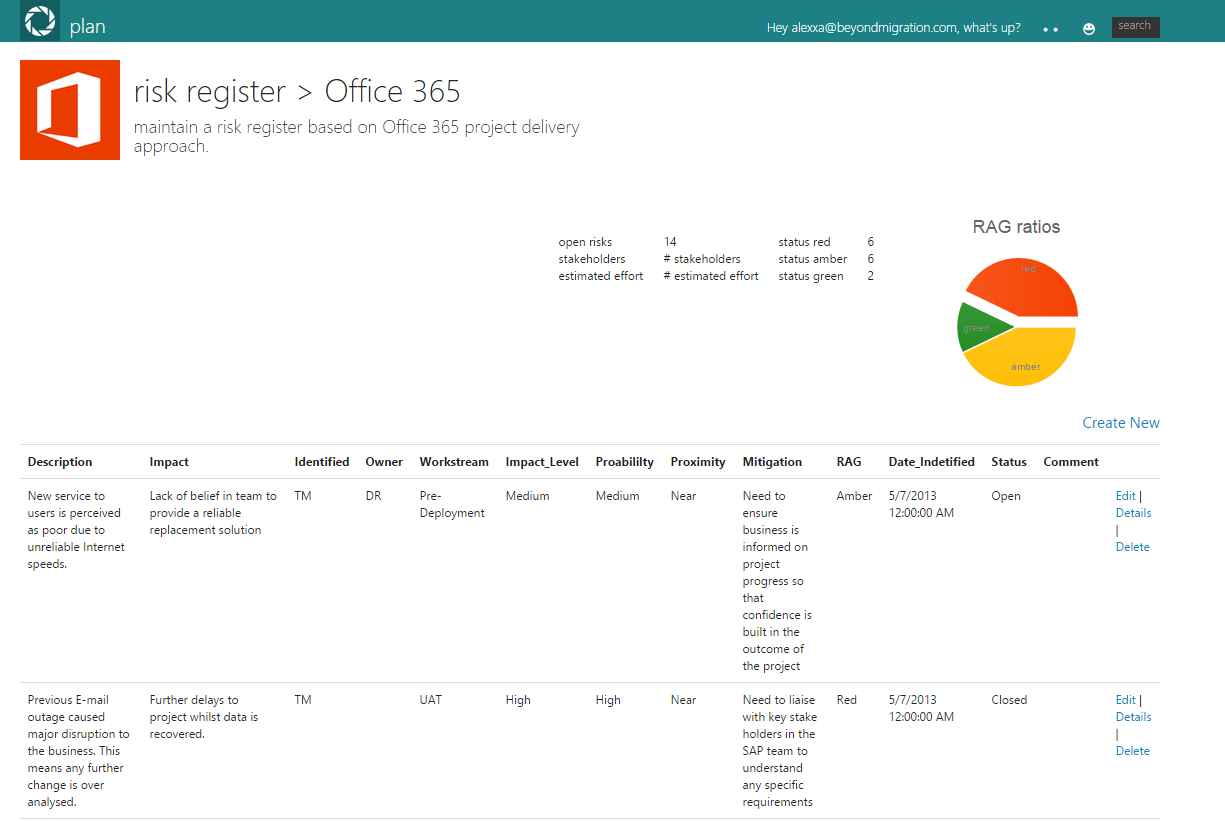Click the 'Need to liaise with key stake holders' cell
This screenshot has width=1225, height=821.
coord(779,751)
